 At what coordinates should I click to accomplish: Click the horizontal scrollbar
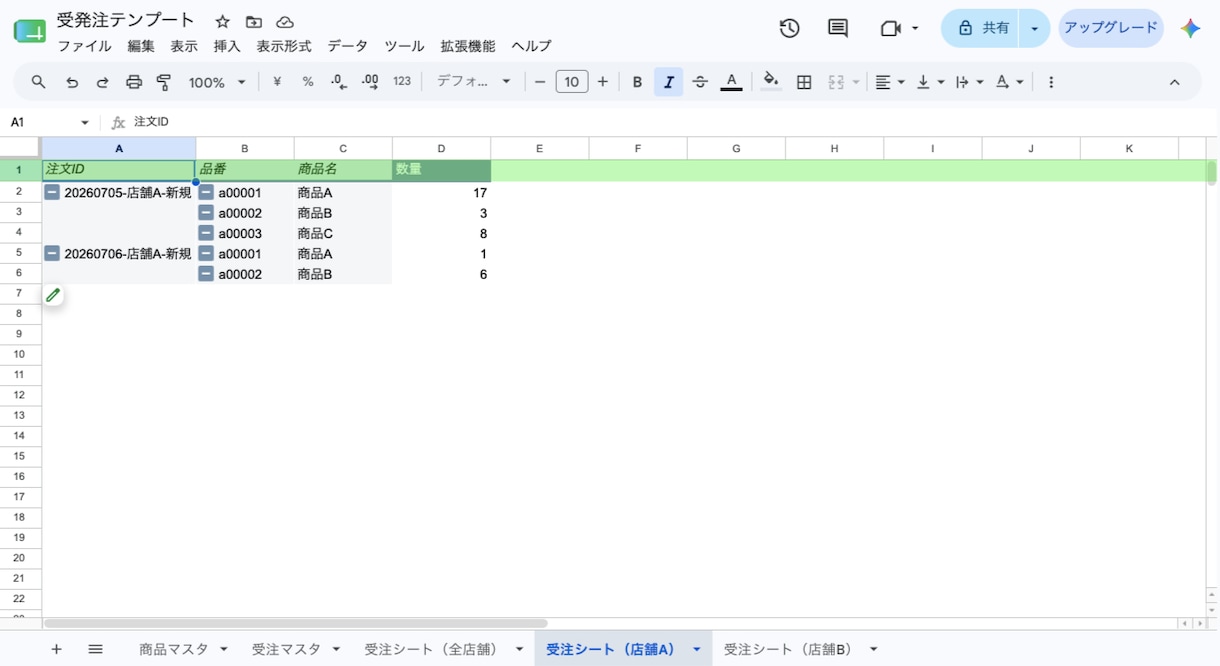coord(296,623)
